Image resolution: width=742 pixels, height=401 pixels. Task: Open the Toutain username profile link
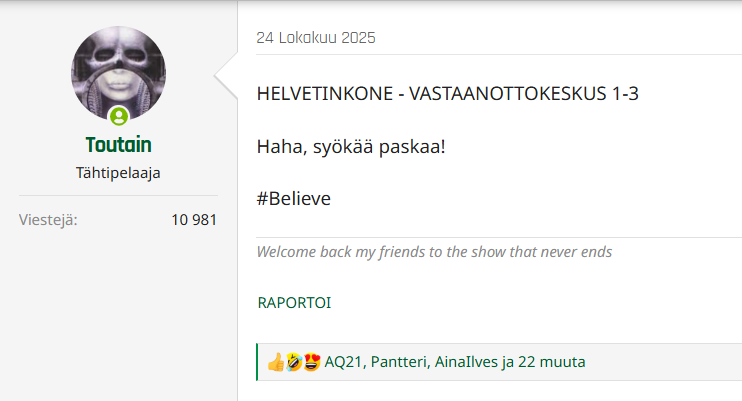point(118,145)
